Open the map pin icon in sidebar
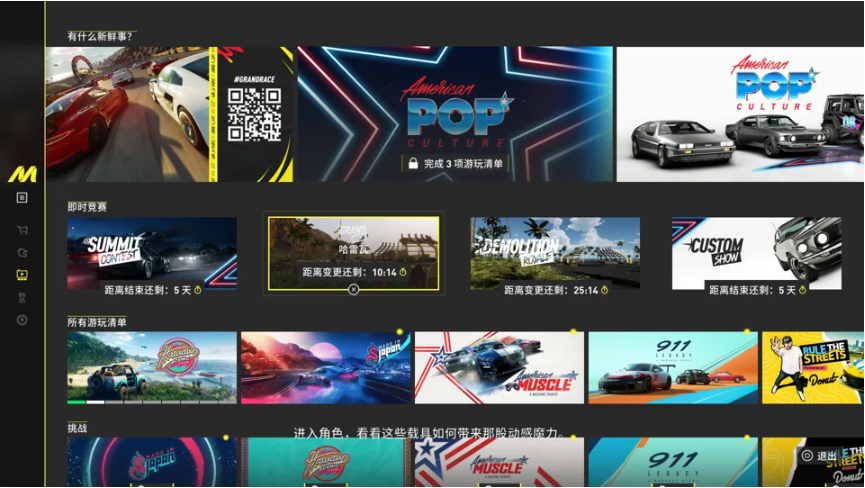The height and width of the screenshot is (488, 865). (22, 298)
